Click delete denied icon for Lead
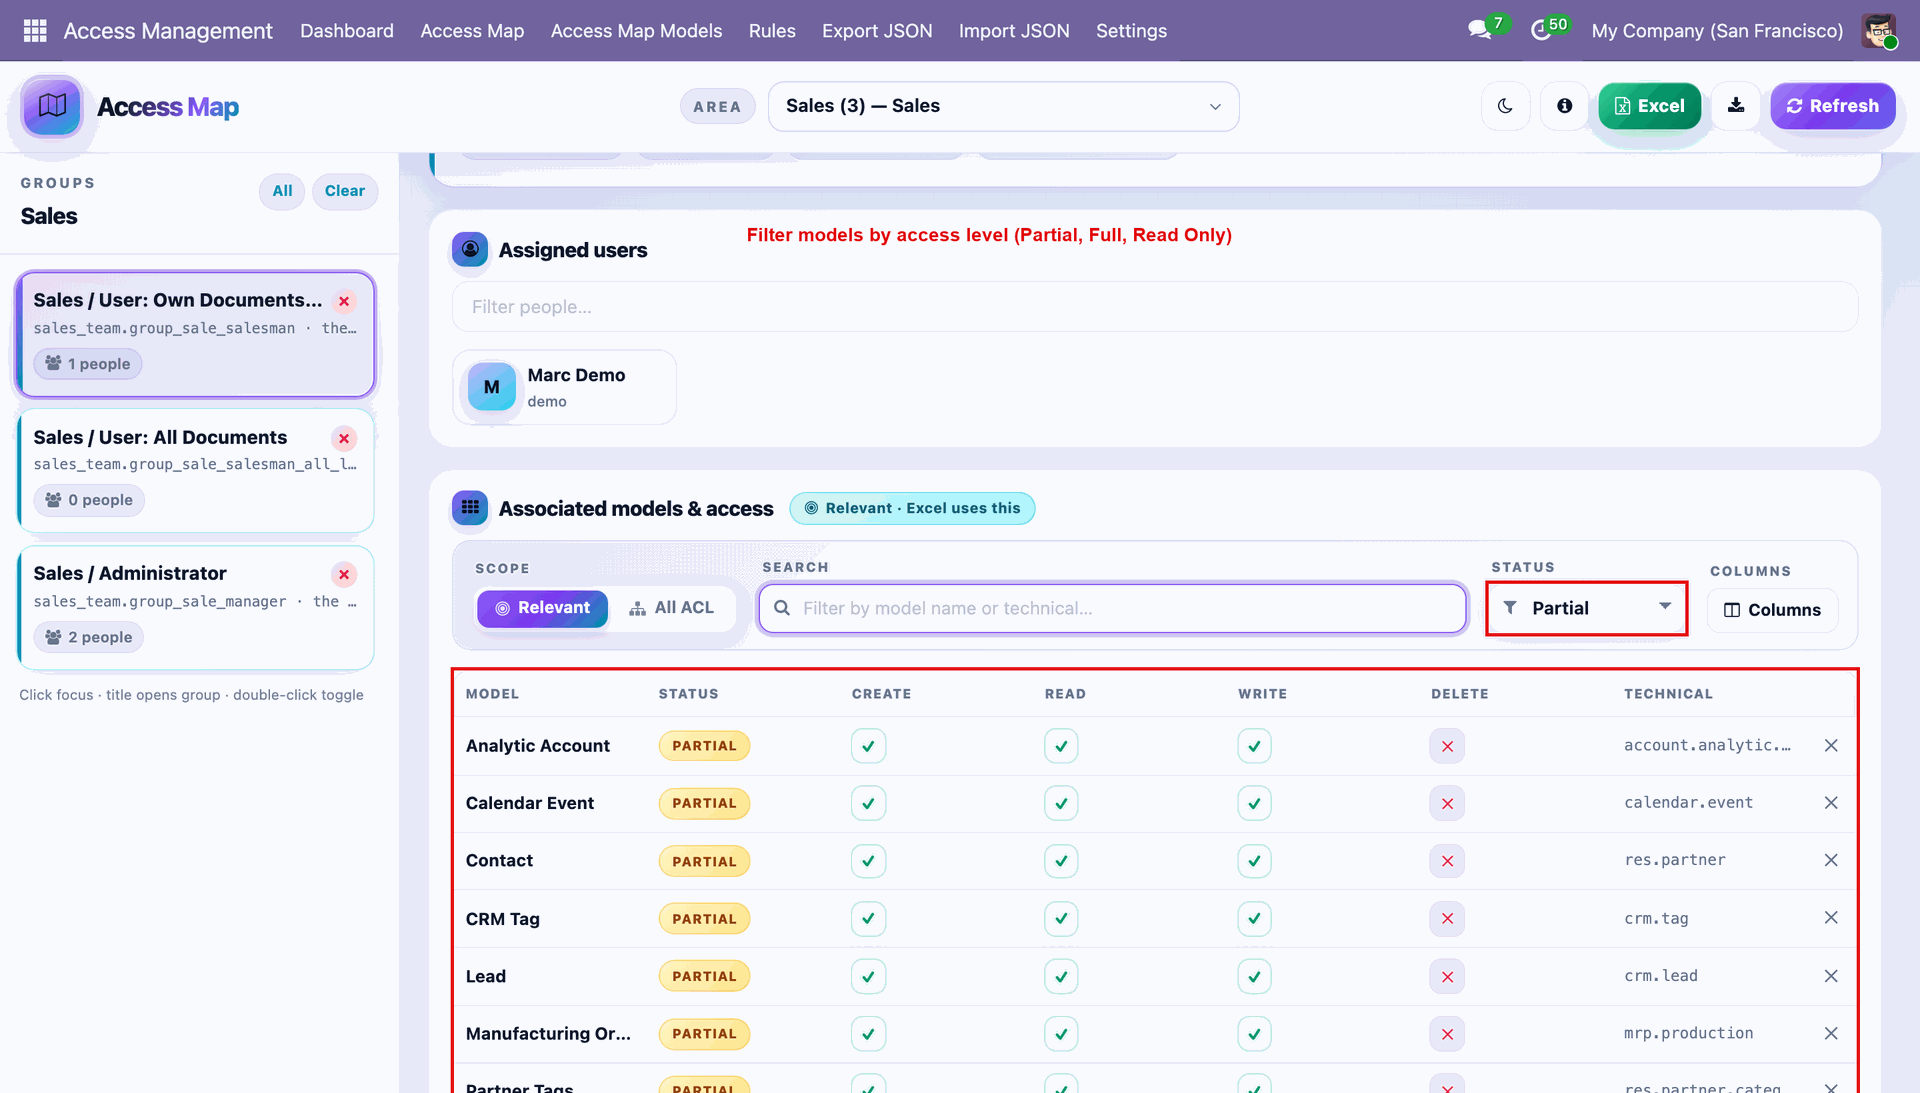Screen dimensions: 1920x1093 [x=1447, y=976]
